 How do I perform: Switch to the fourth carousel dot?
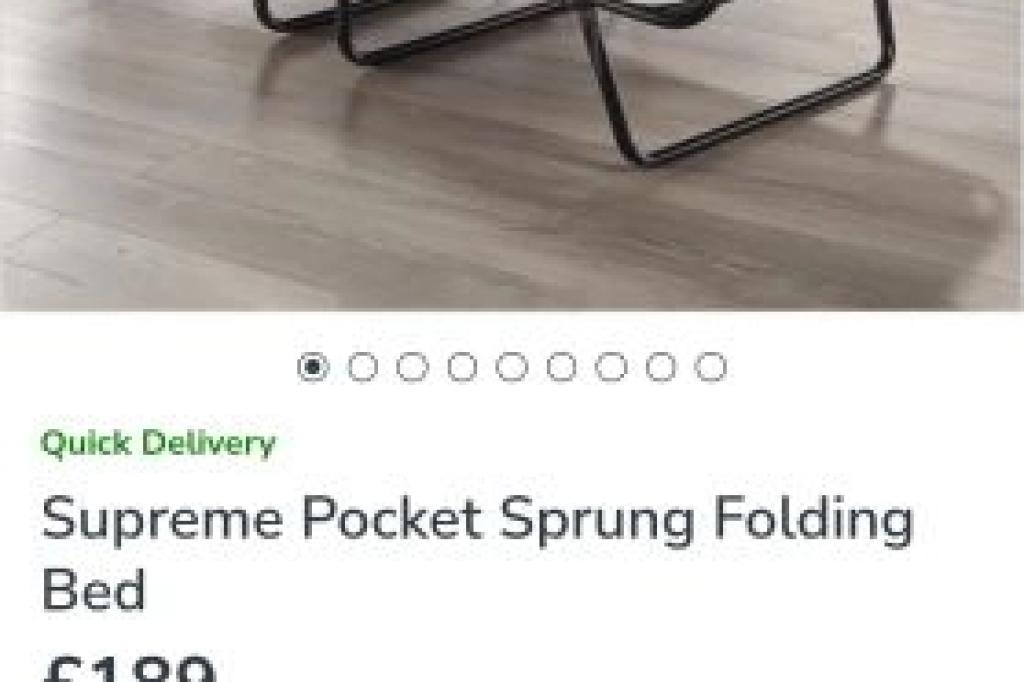click(462, 366)
